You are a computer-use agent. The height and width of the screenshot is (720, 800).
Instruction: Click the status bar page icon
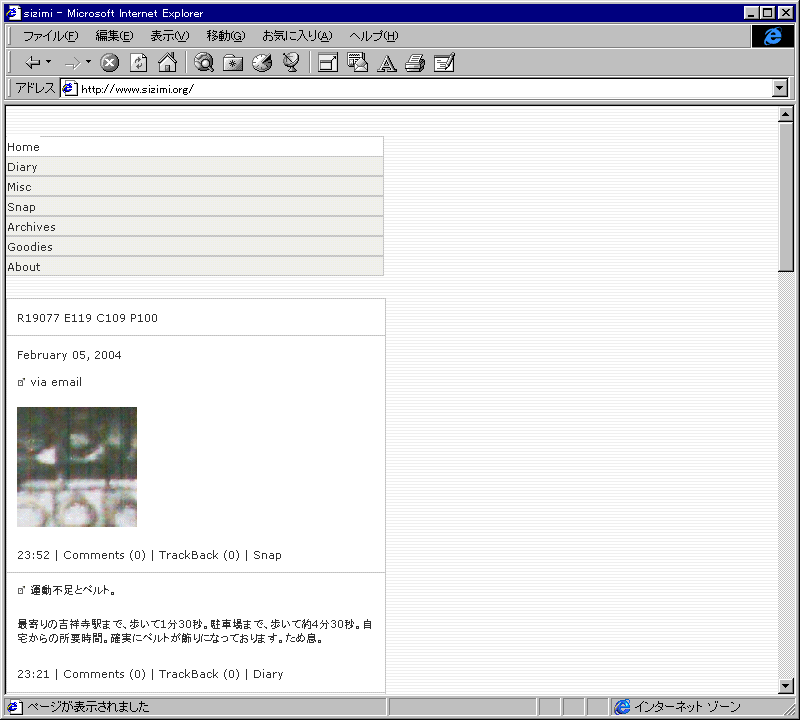(x=14, y=707)
